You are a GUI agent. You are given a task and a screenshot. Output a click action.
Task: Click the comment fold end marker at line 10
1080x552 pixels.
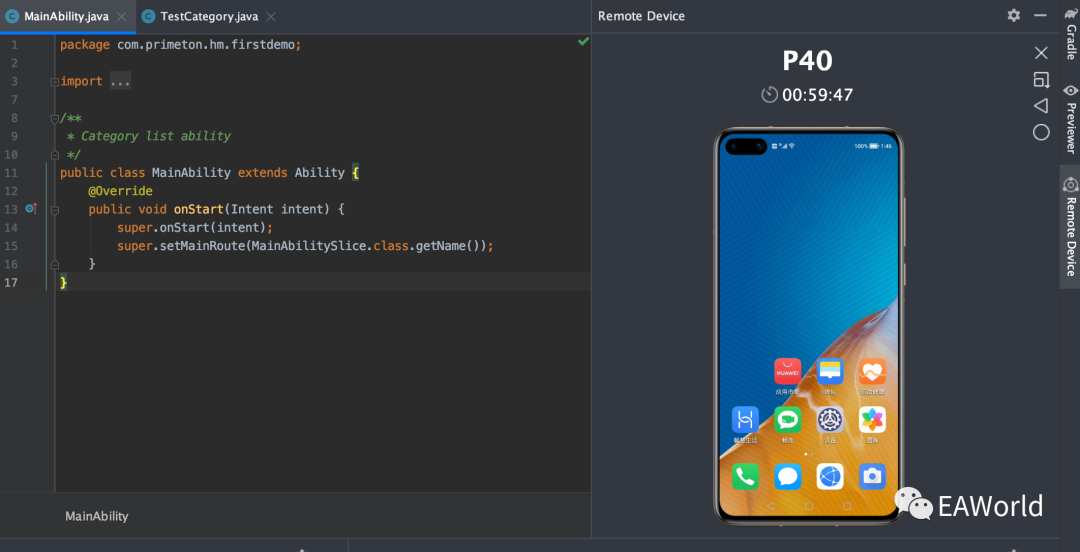point(54,154)
